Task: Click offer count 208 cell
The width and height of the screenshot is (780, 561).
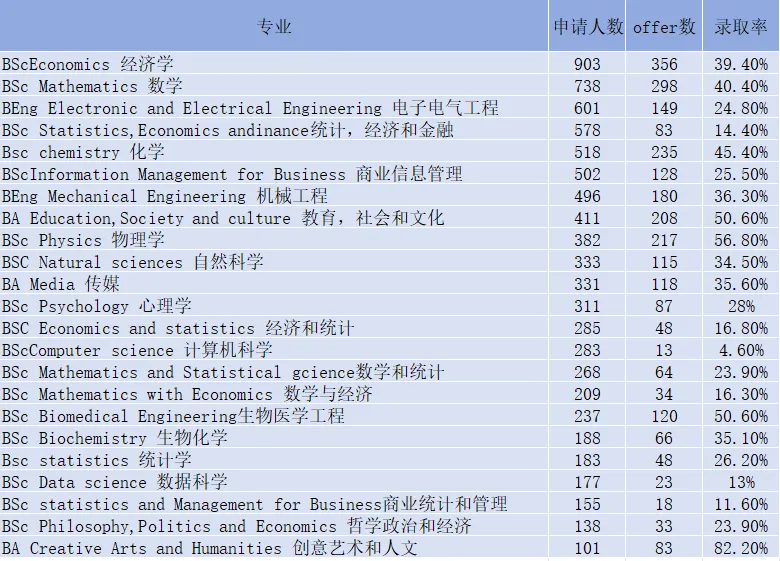Action: click(x=664, y=218)
